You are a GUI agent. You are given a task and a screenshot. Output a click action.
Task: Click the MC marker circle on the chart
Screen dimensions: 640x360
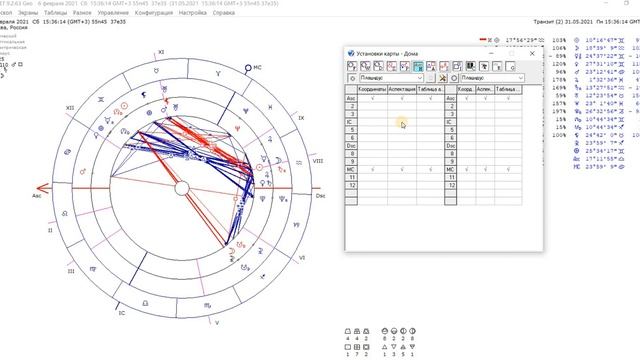(248, 68)
